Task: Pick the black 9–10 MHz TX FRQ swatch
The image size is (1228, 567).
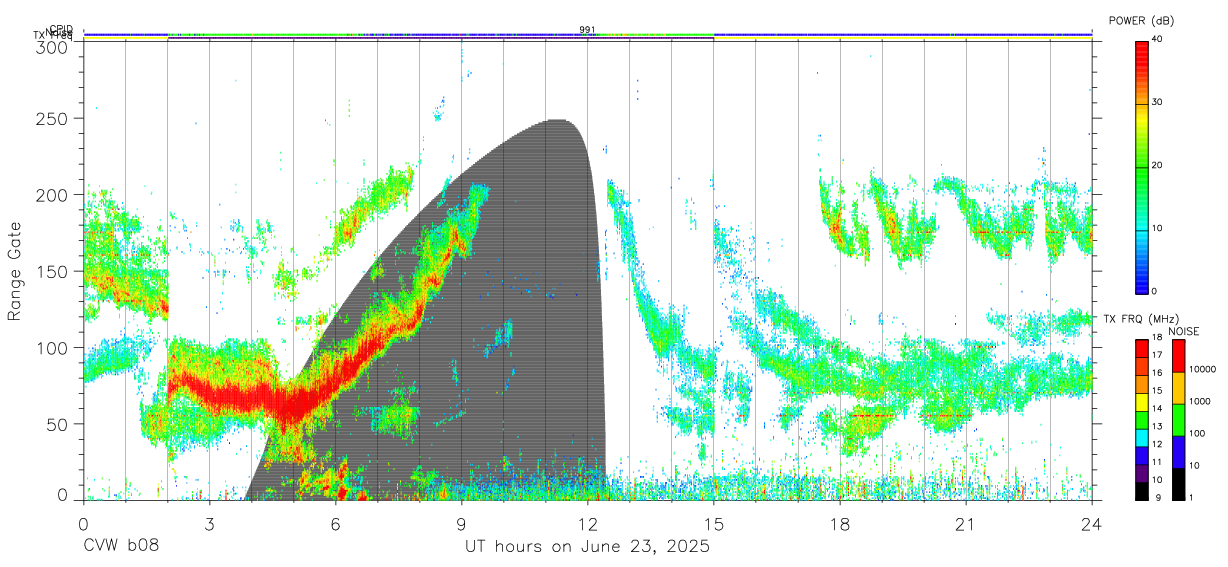Action: 1142,491
